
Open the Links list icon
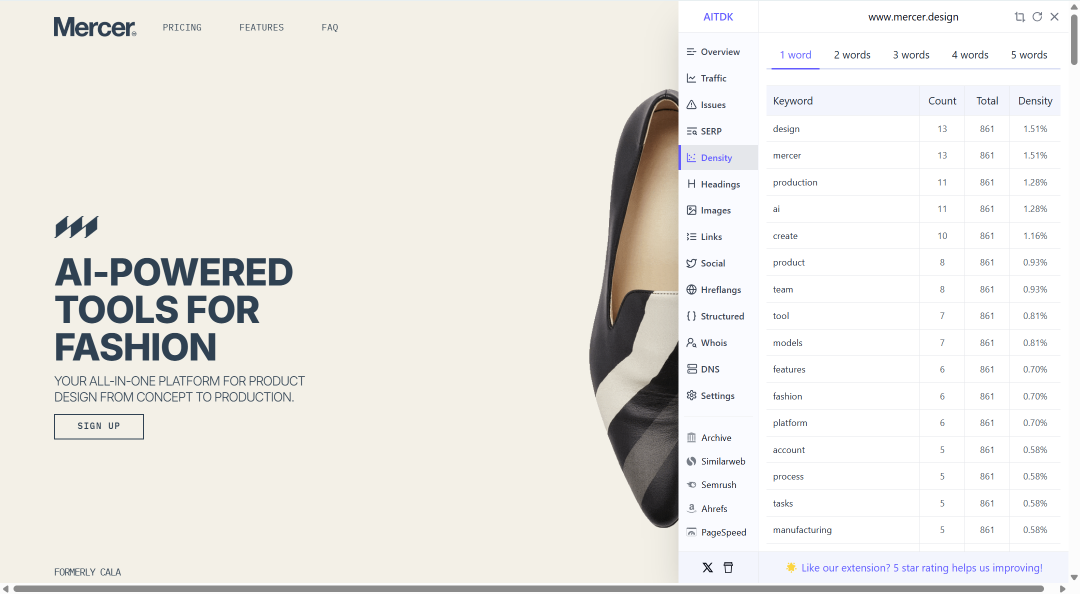click(x=692, y=236)
